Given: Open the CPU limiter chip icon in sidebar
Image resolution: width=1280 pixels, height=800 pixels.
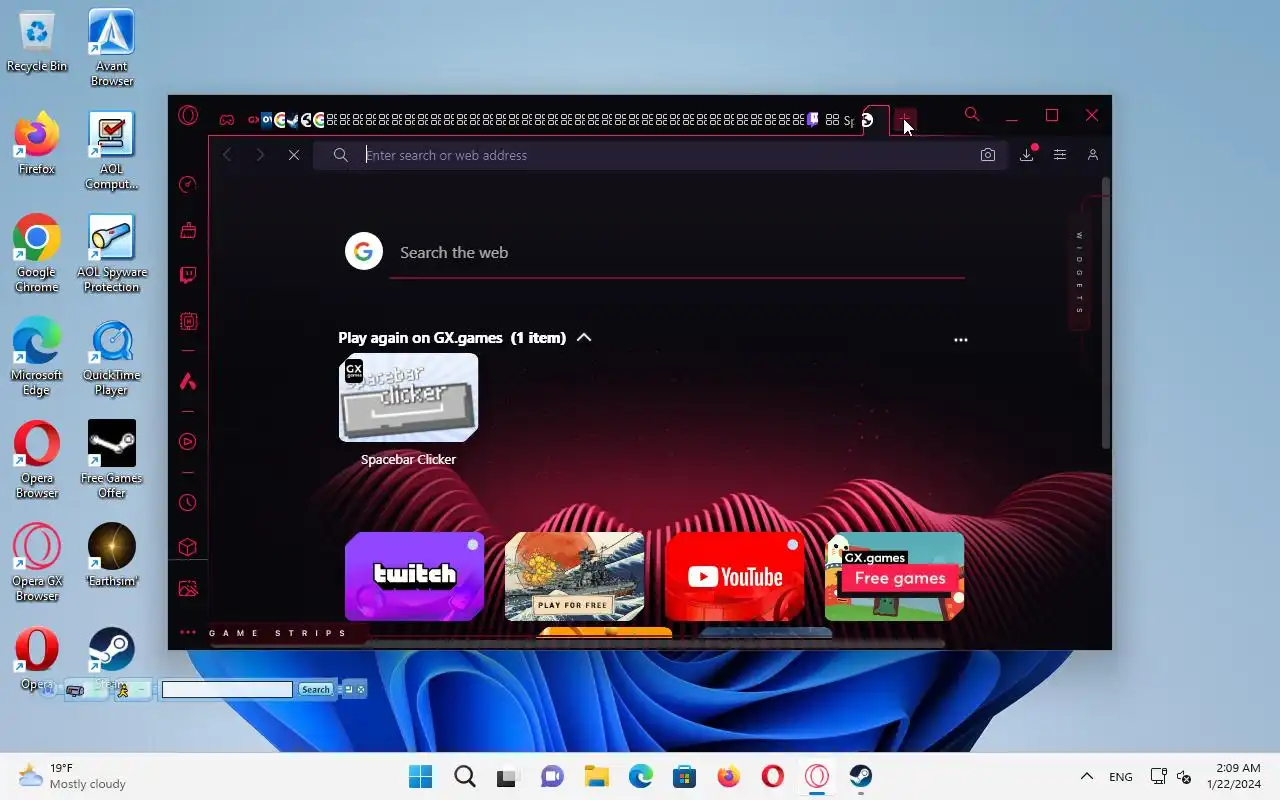Looking at the screenshot, I should [x=188, y=322].
